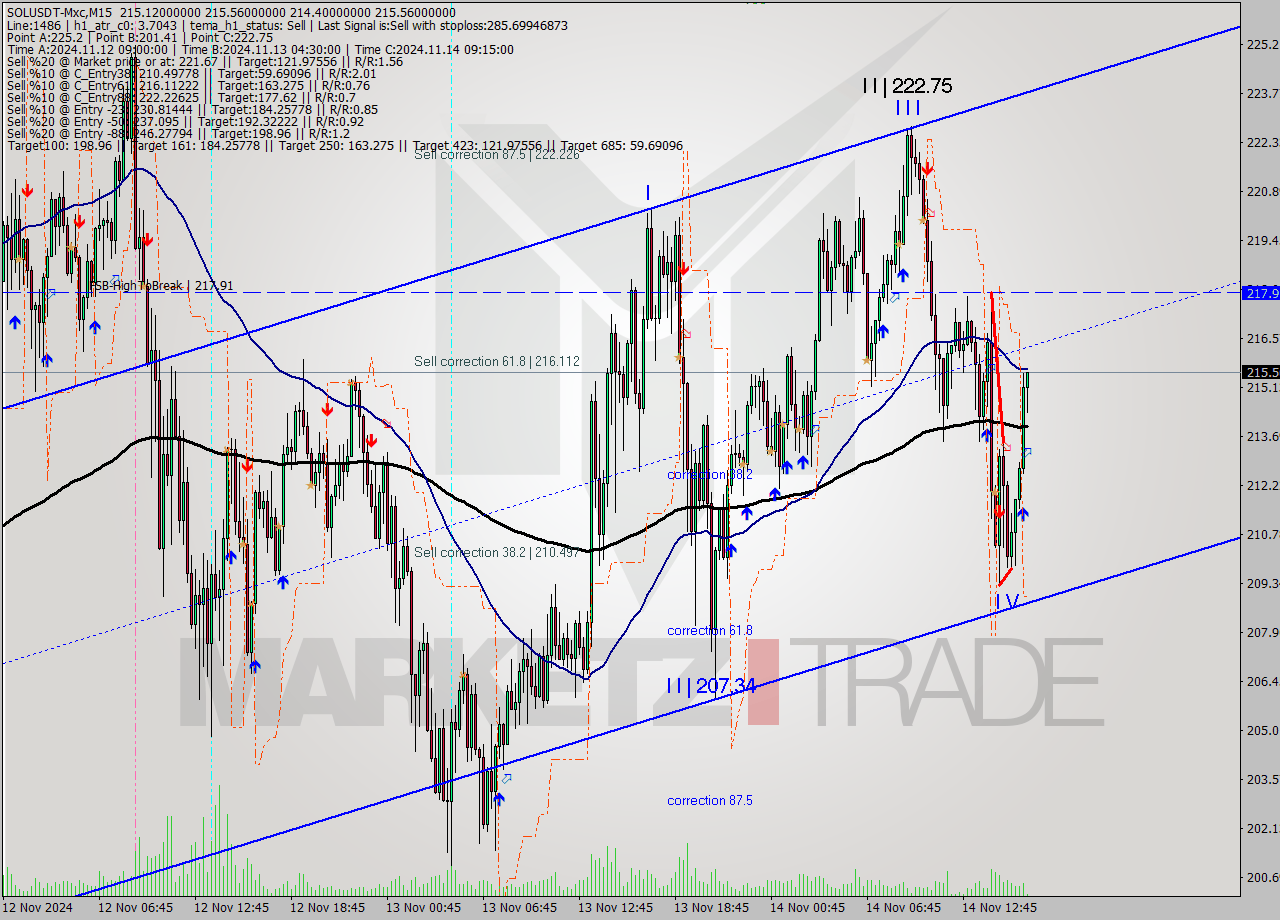Select the blue 'correction 38.2' label
Viewport: 1280px width, 920px height.
710,474
